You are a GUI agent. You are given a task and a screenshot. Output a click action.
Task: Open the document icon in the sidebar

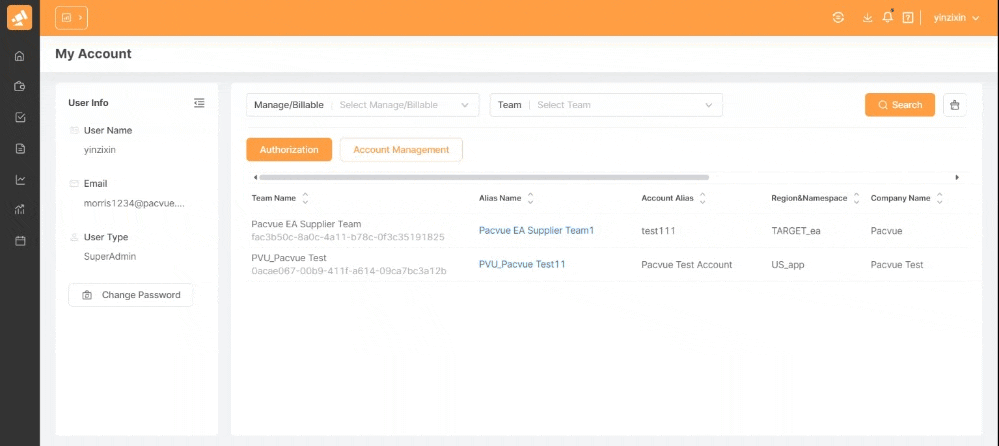(x=20, y=149)
